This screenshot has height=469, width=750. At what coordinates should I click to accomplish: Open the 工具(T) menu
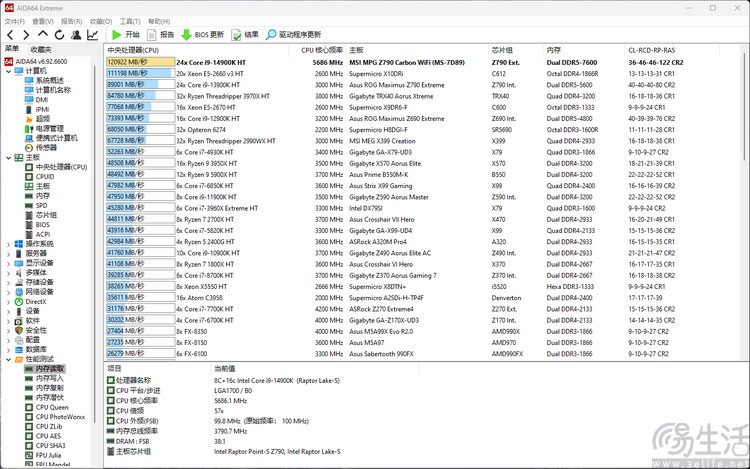click(130, 22)
